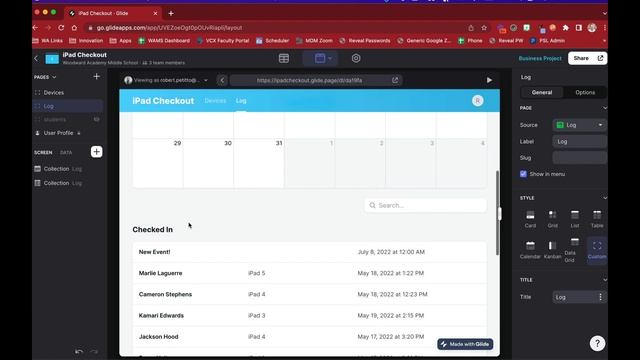This screenshot has height=360, width=640.
Task: Switch to the General tab
Action: pyautogui.click(x=542, y=92)
